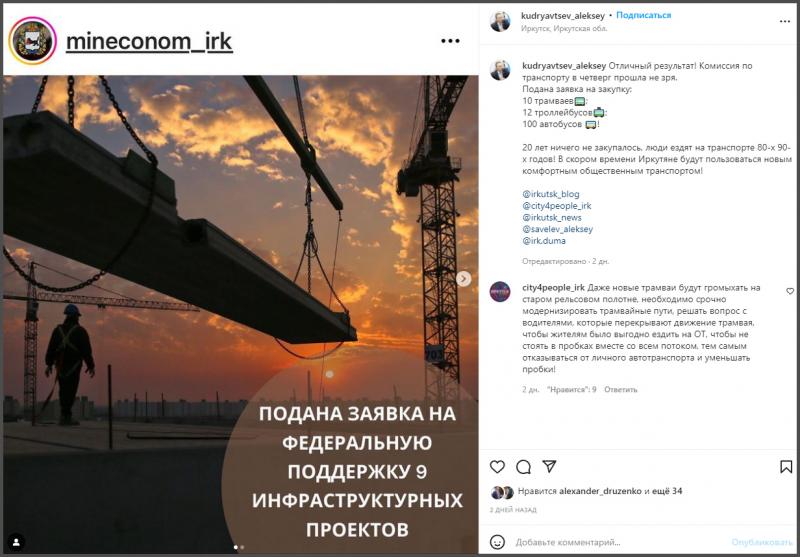800x557 pixels.
Task: Advance to next carousel image arrow
Action: point(463,278)
